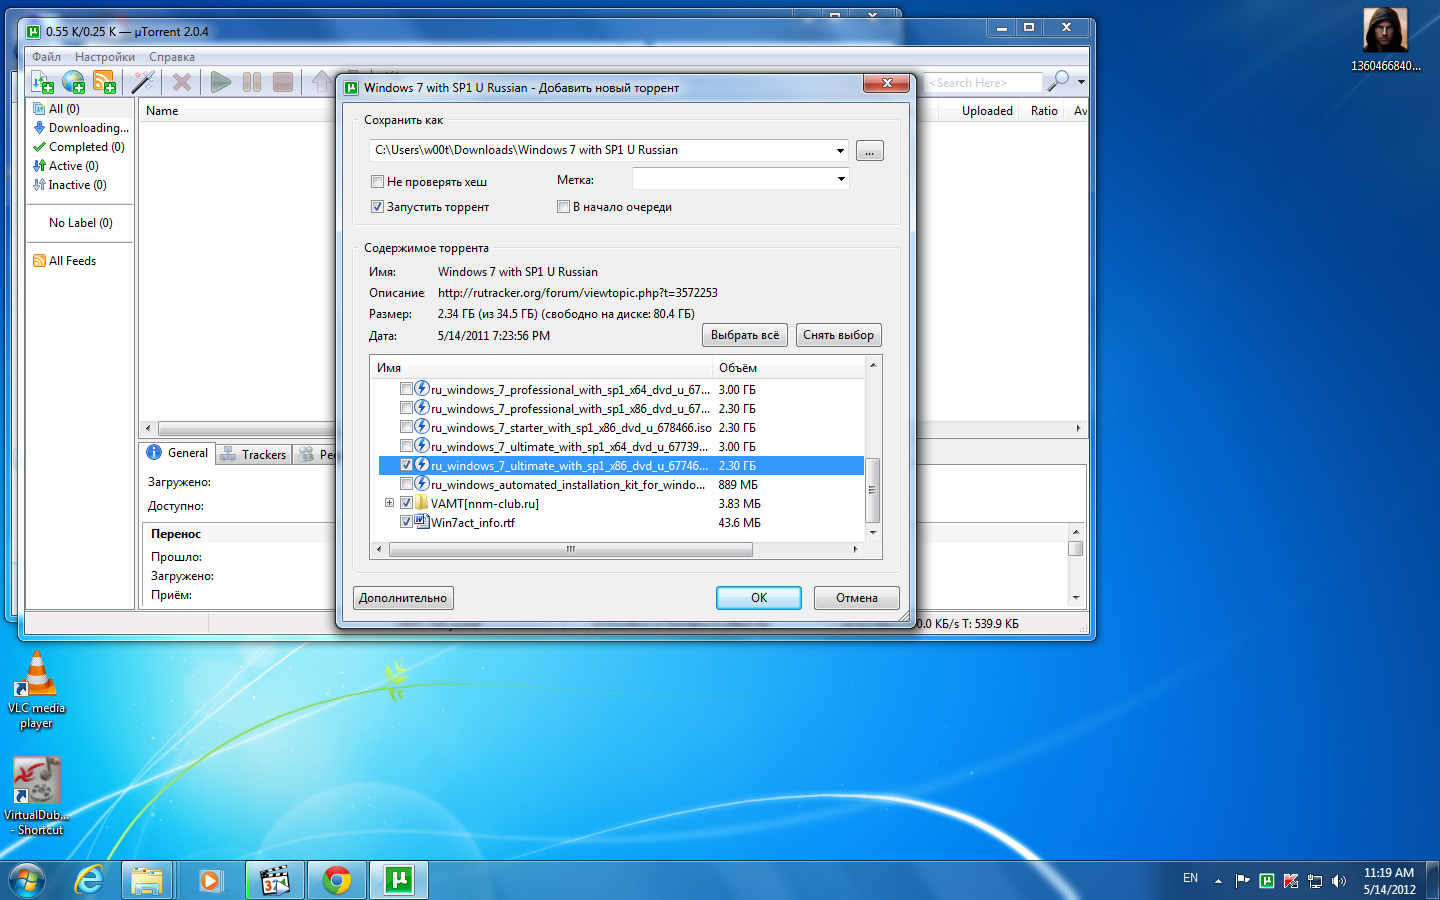Click Add Torrent from URL globe icon
Viewport: 1440px width, 900px height.
click(73, 82)
